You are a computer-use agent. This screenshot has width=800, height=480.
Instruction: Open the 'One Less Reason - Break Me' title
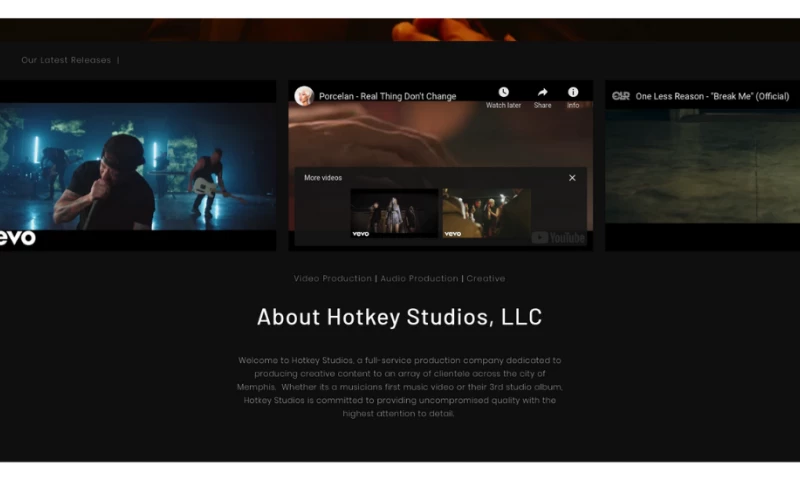click(712, 97)
